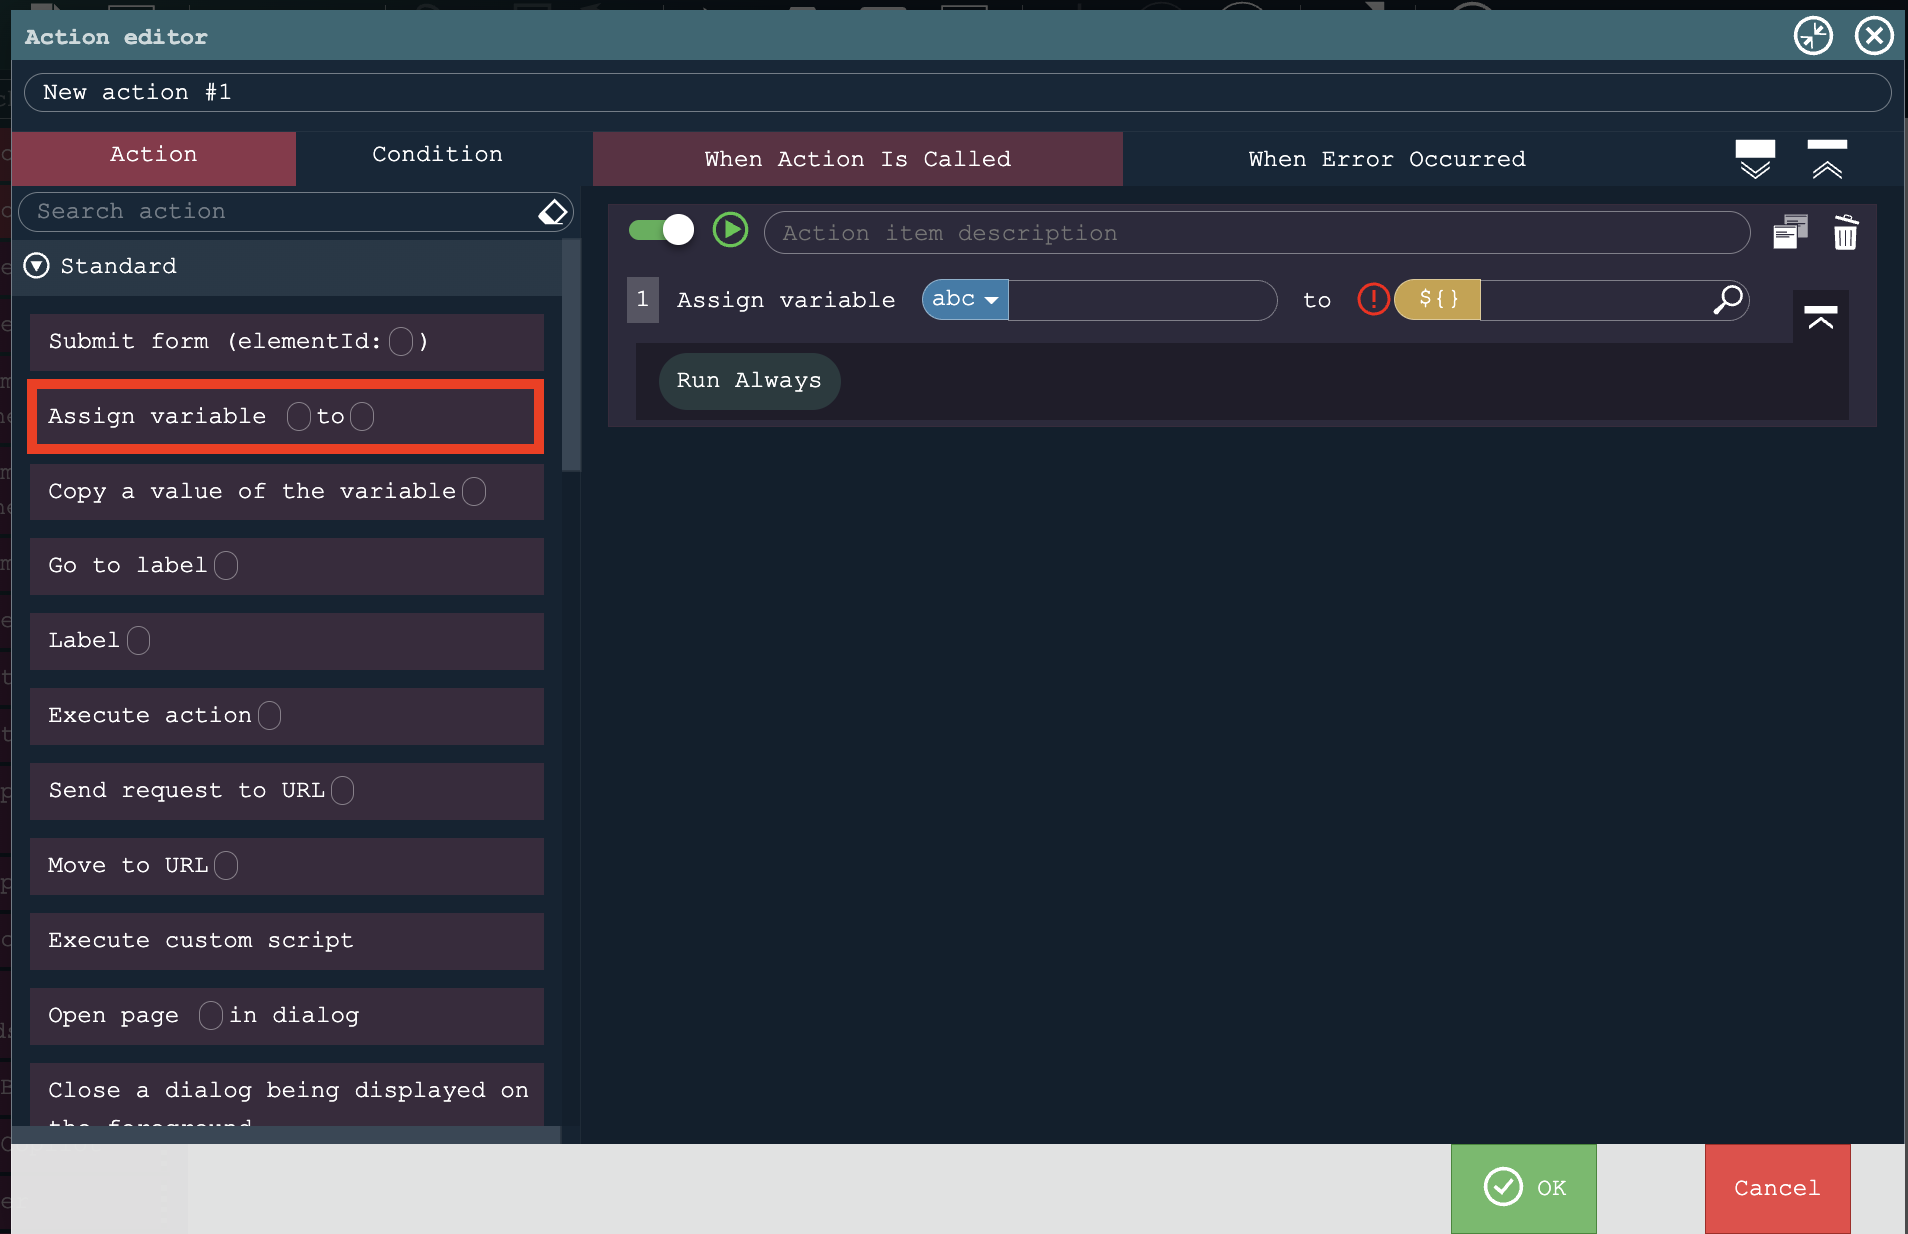Viewport: 1908px width, 1234px height.
Task: Click the ${} expression selector
Action: pyautogui.click(x=1437, y=300)
